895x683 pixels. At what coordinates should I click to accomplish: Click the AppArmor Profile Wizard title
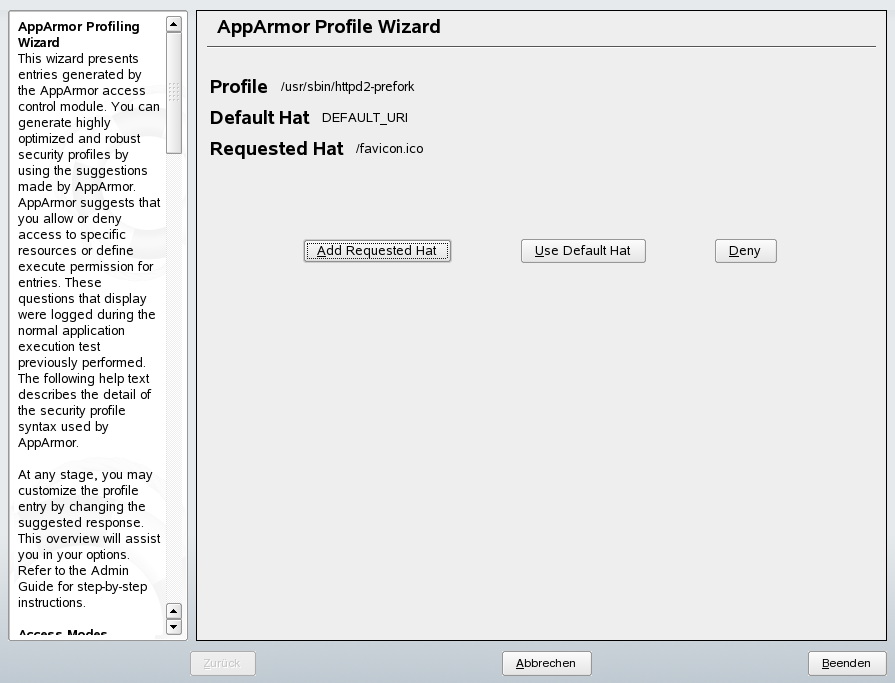329,27
